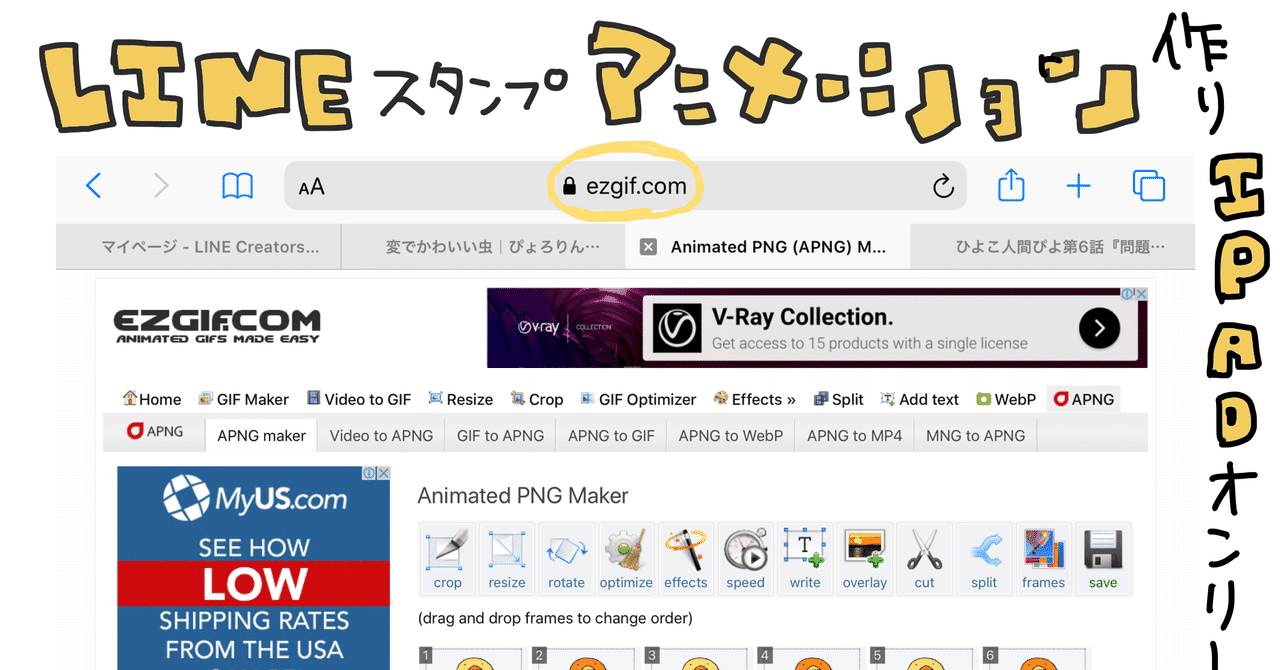Open GIF Maker menu item

(x=243, y=399)
